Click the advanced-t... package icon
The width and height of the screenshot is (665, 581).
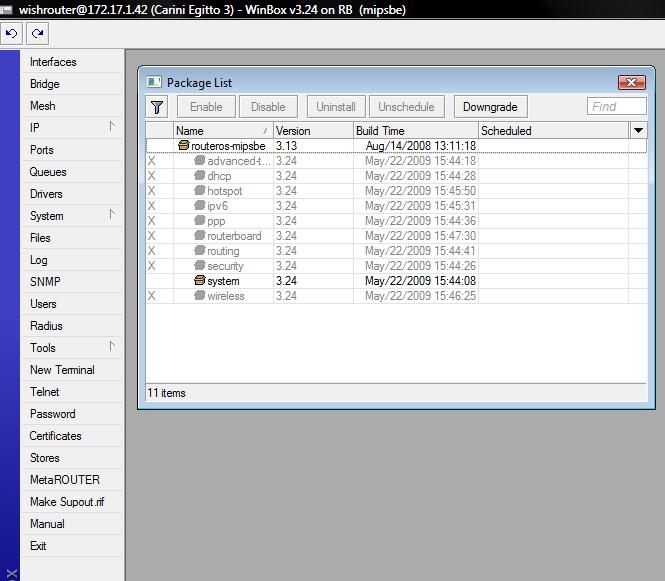point(200,161)
